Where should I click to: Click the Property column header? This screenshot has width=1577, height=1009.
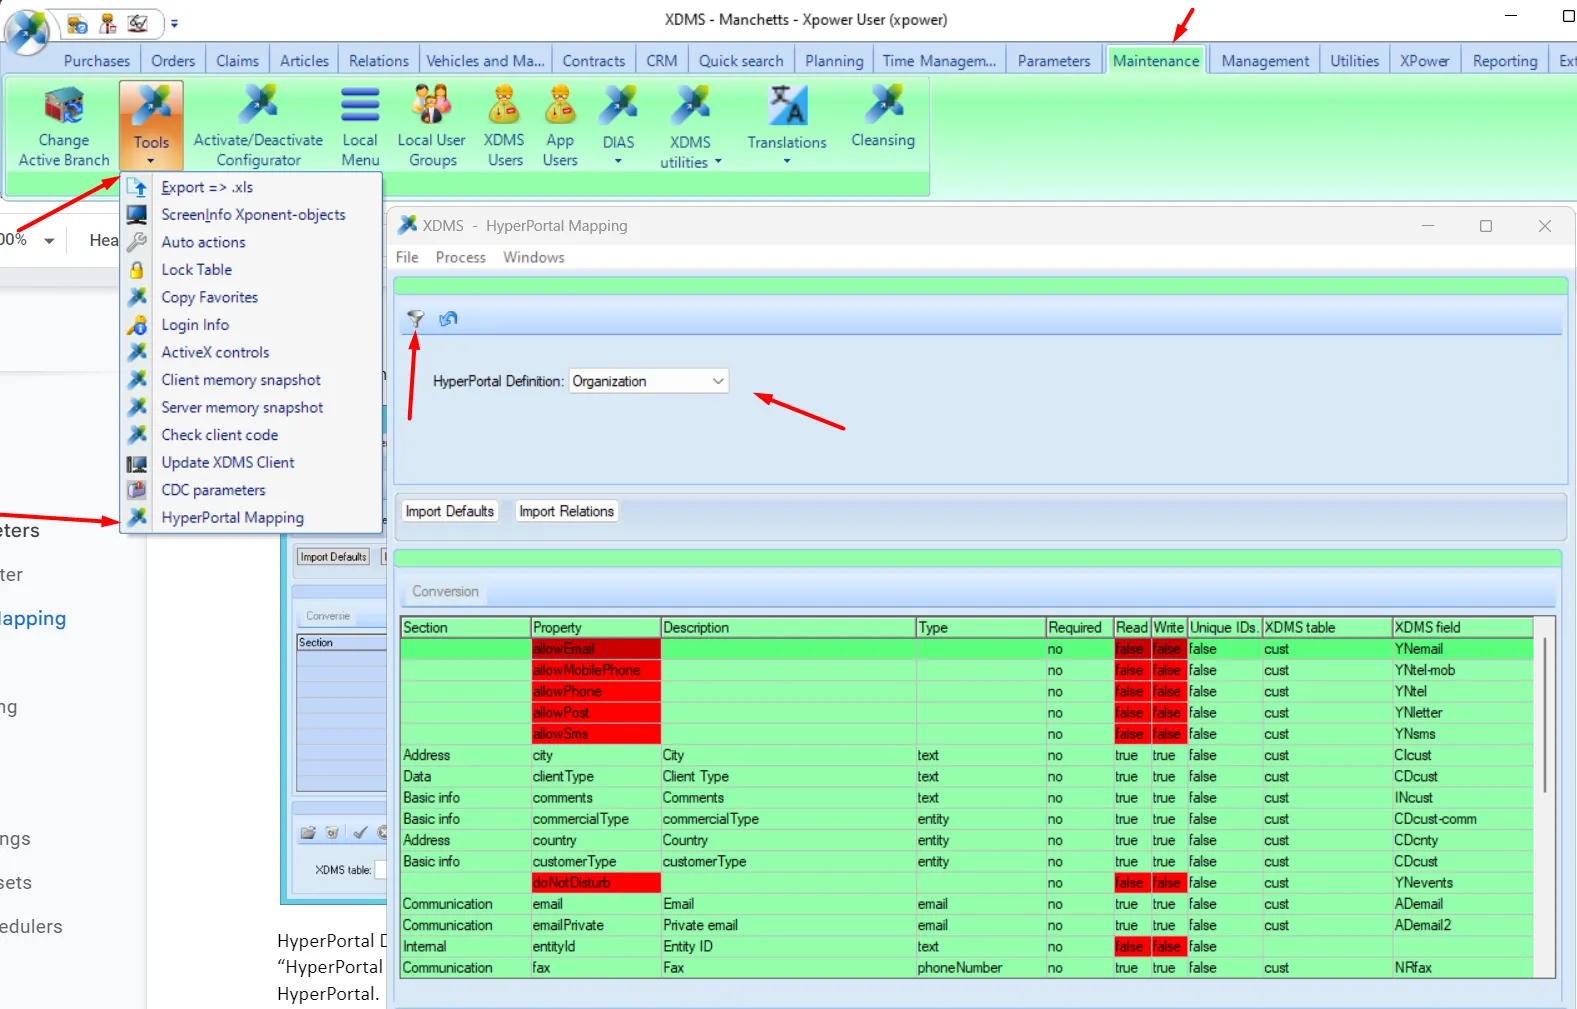pos(596,628)
